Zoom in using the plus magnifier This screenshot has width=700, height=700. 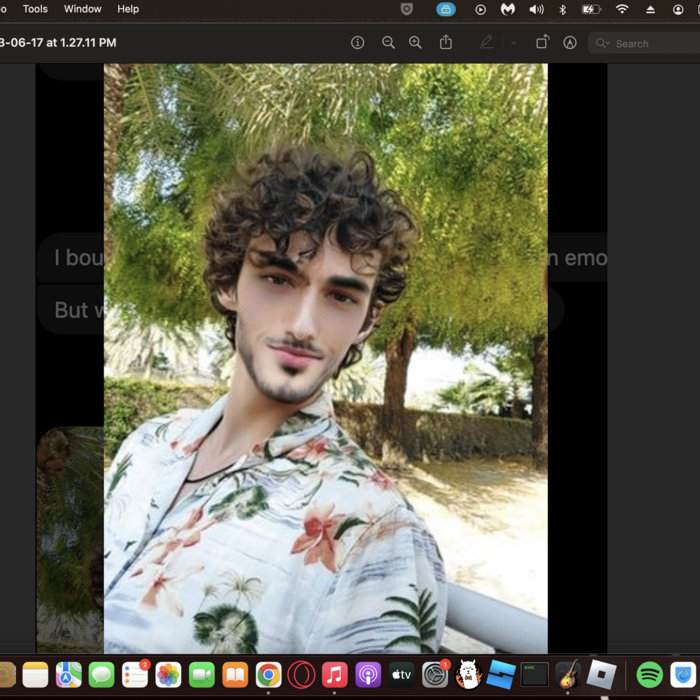pyautogui.click(x=416, y=43)
